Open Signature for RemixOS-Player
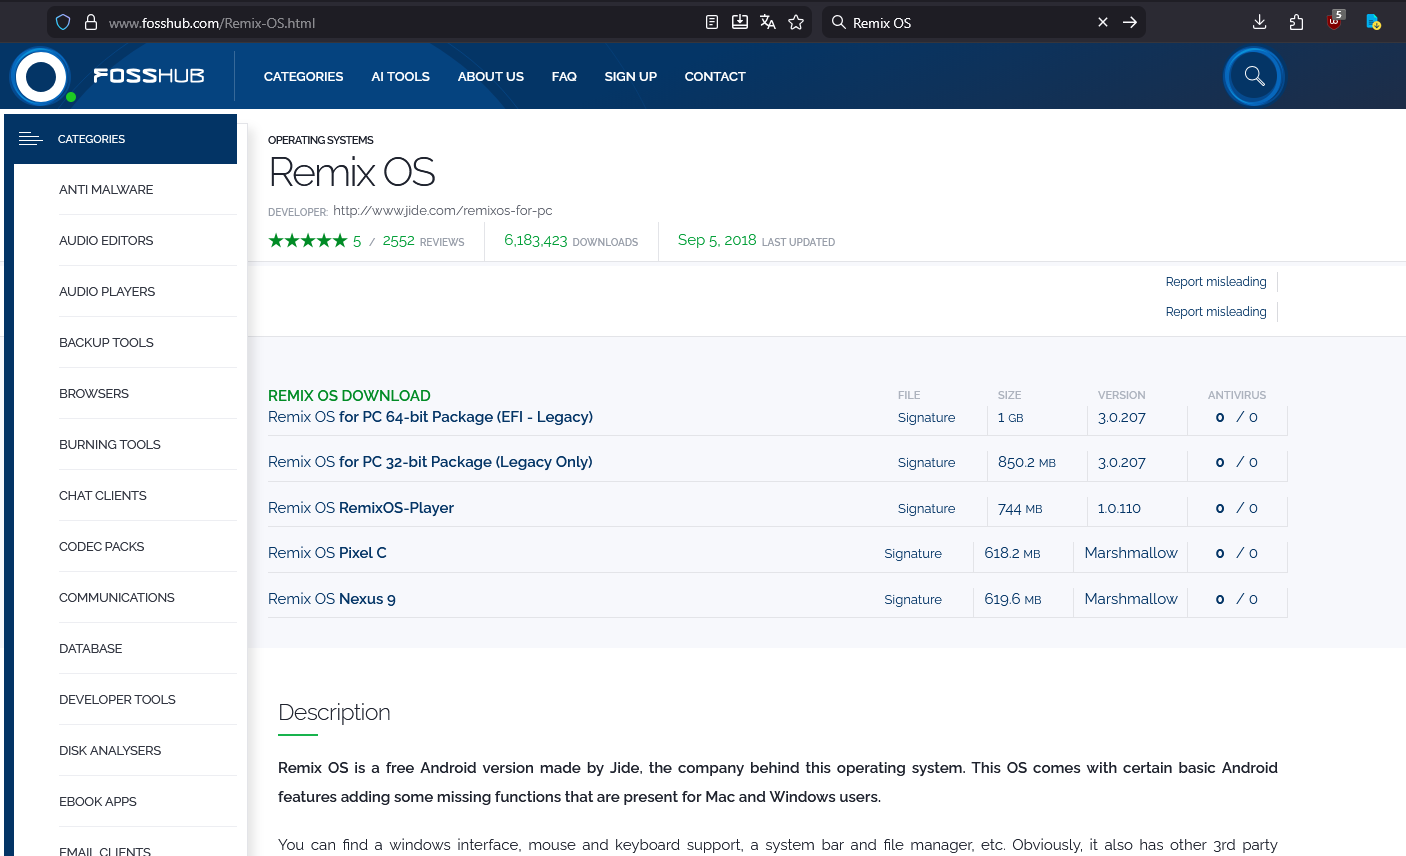This screenshot has height=856, width=1406. point(926,508)
